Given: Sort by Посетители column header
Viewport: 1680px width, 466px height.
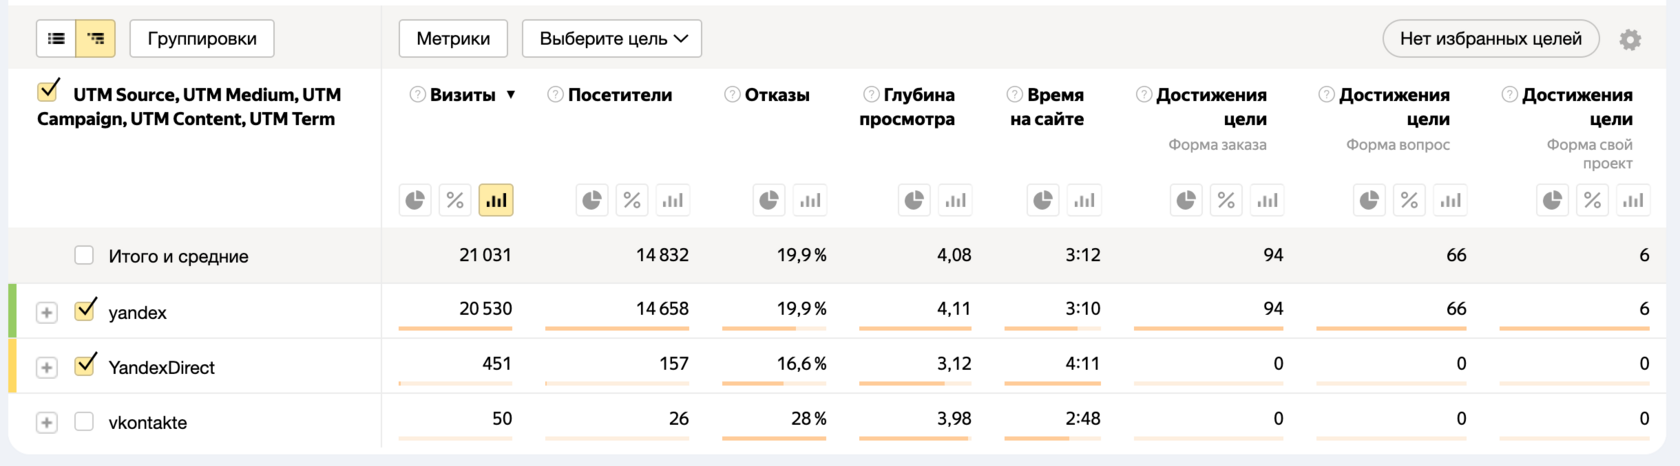Looking at the screenshot, I should tap(620, 95).
